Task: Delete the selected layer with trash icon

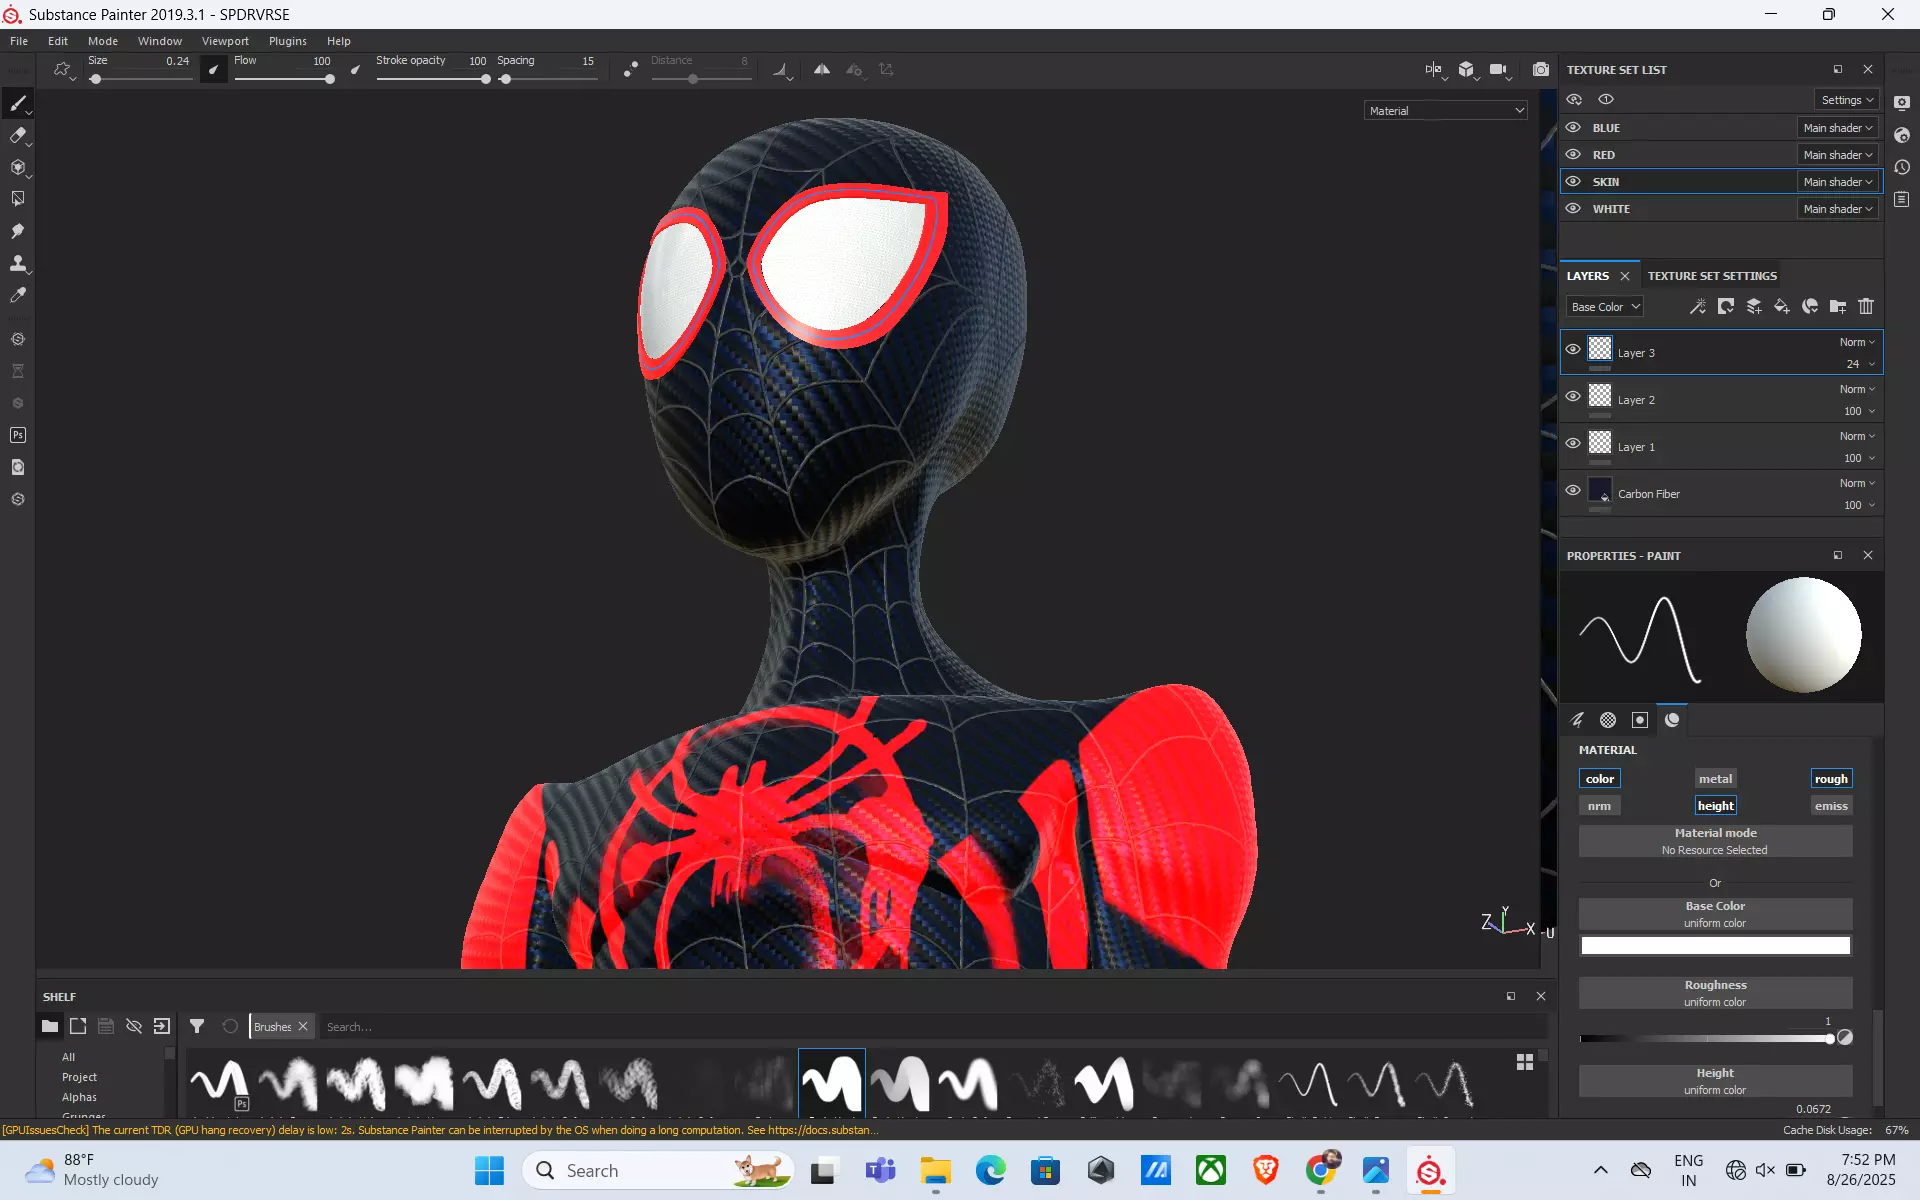Action: pyautogui.click(x=1866, y=307)
